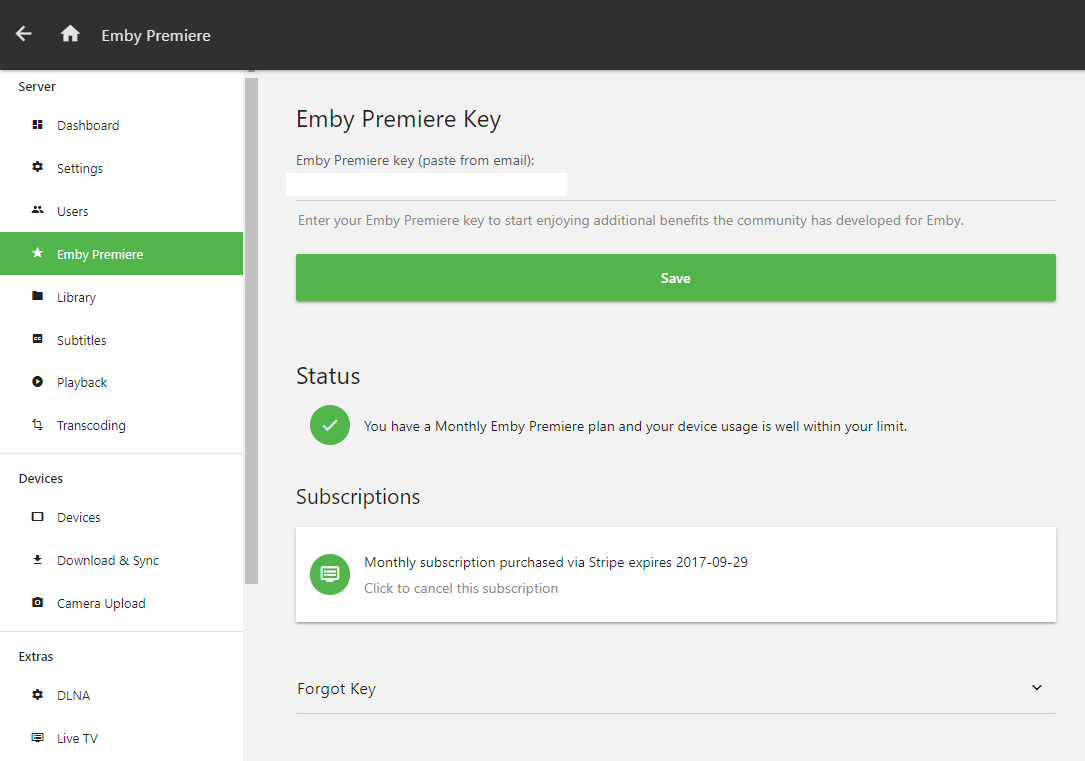Click the Dashboard grid icon
The image size is (1085, 761).
click(37, 125)
